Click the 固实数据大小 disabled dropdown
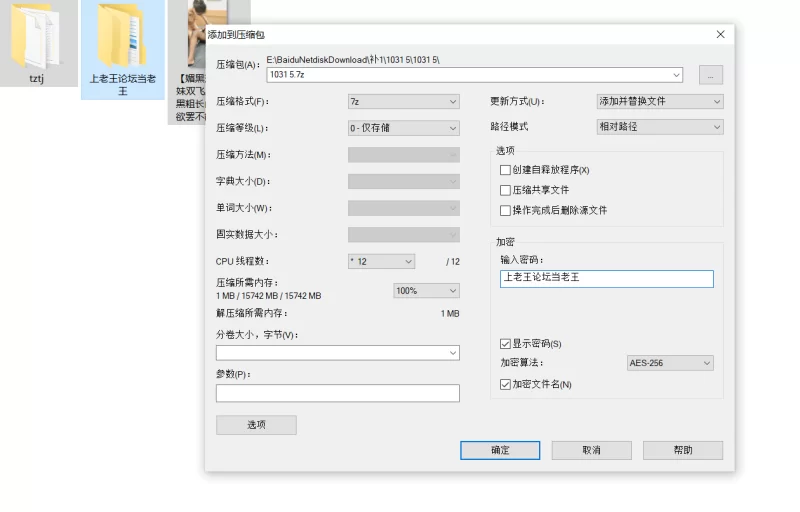 click(x=404, y=235)
